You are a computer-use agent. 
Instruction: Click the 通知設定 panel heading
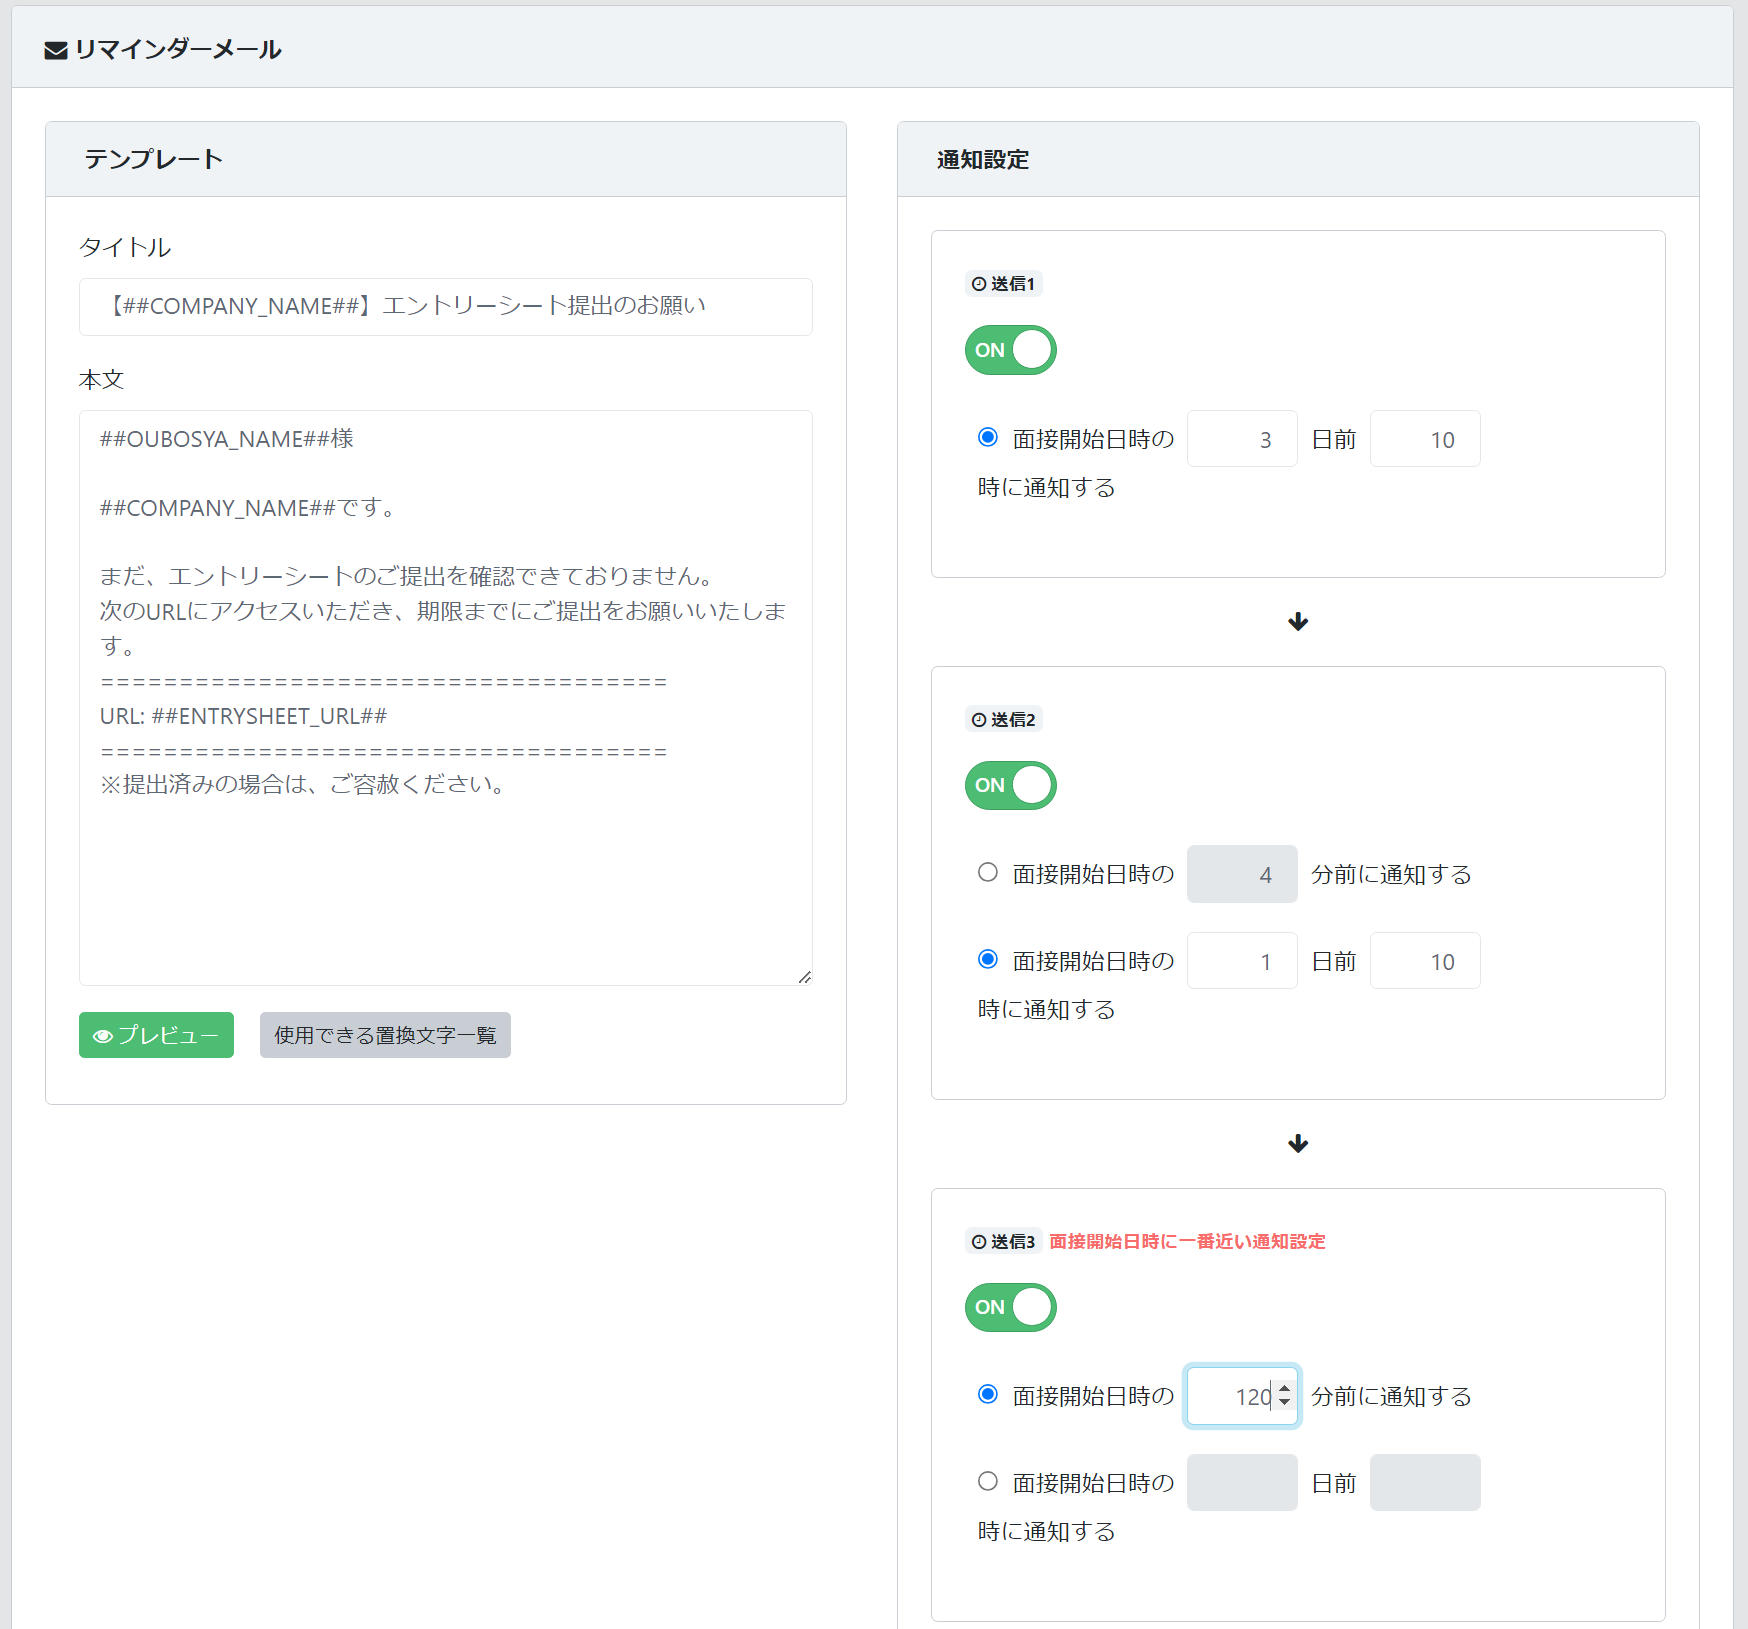(x=983, y=160)
